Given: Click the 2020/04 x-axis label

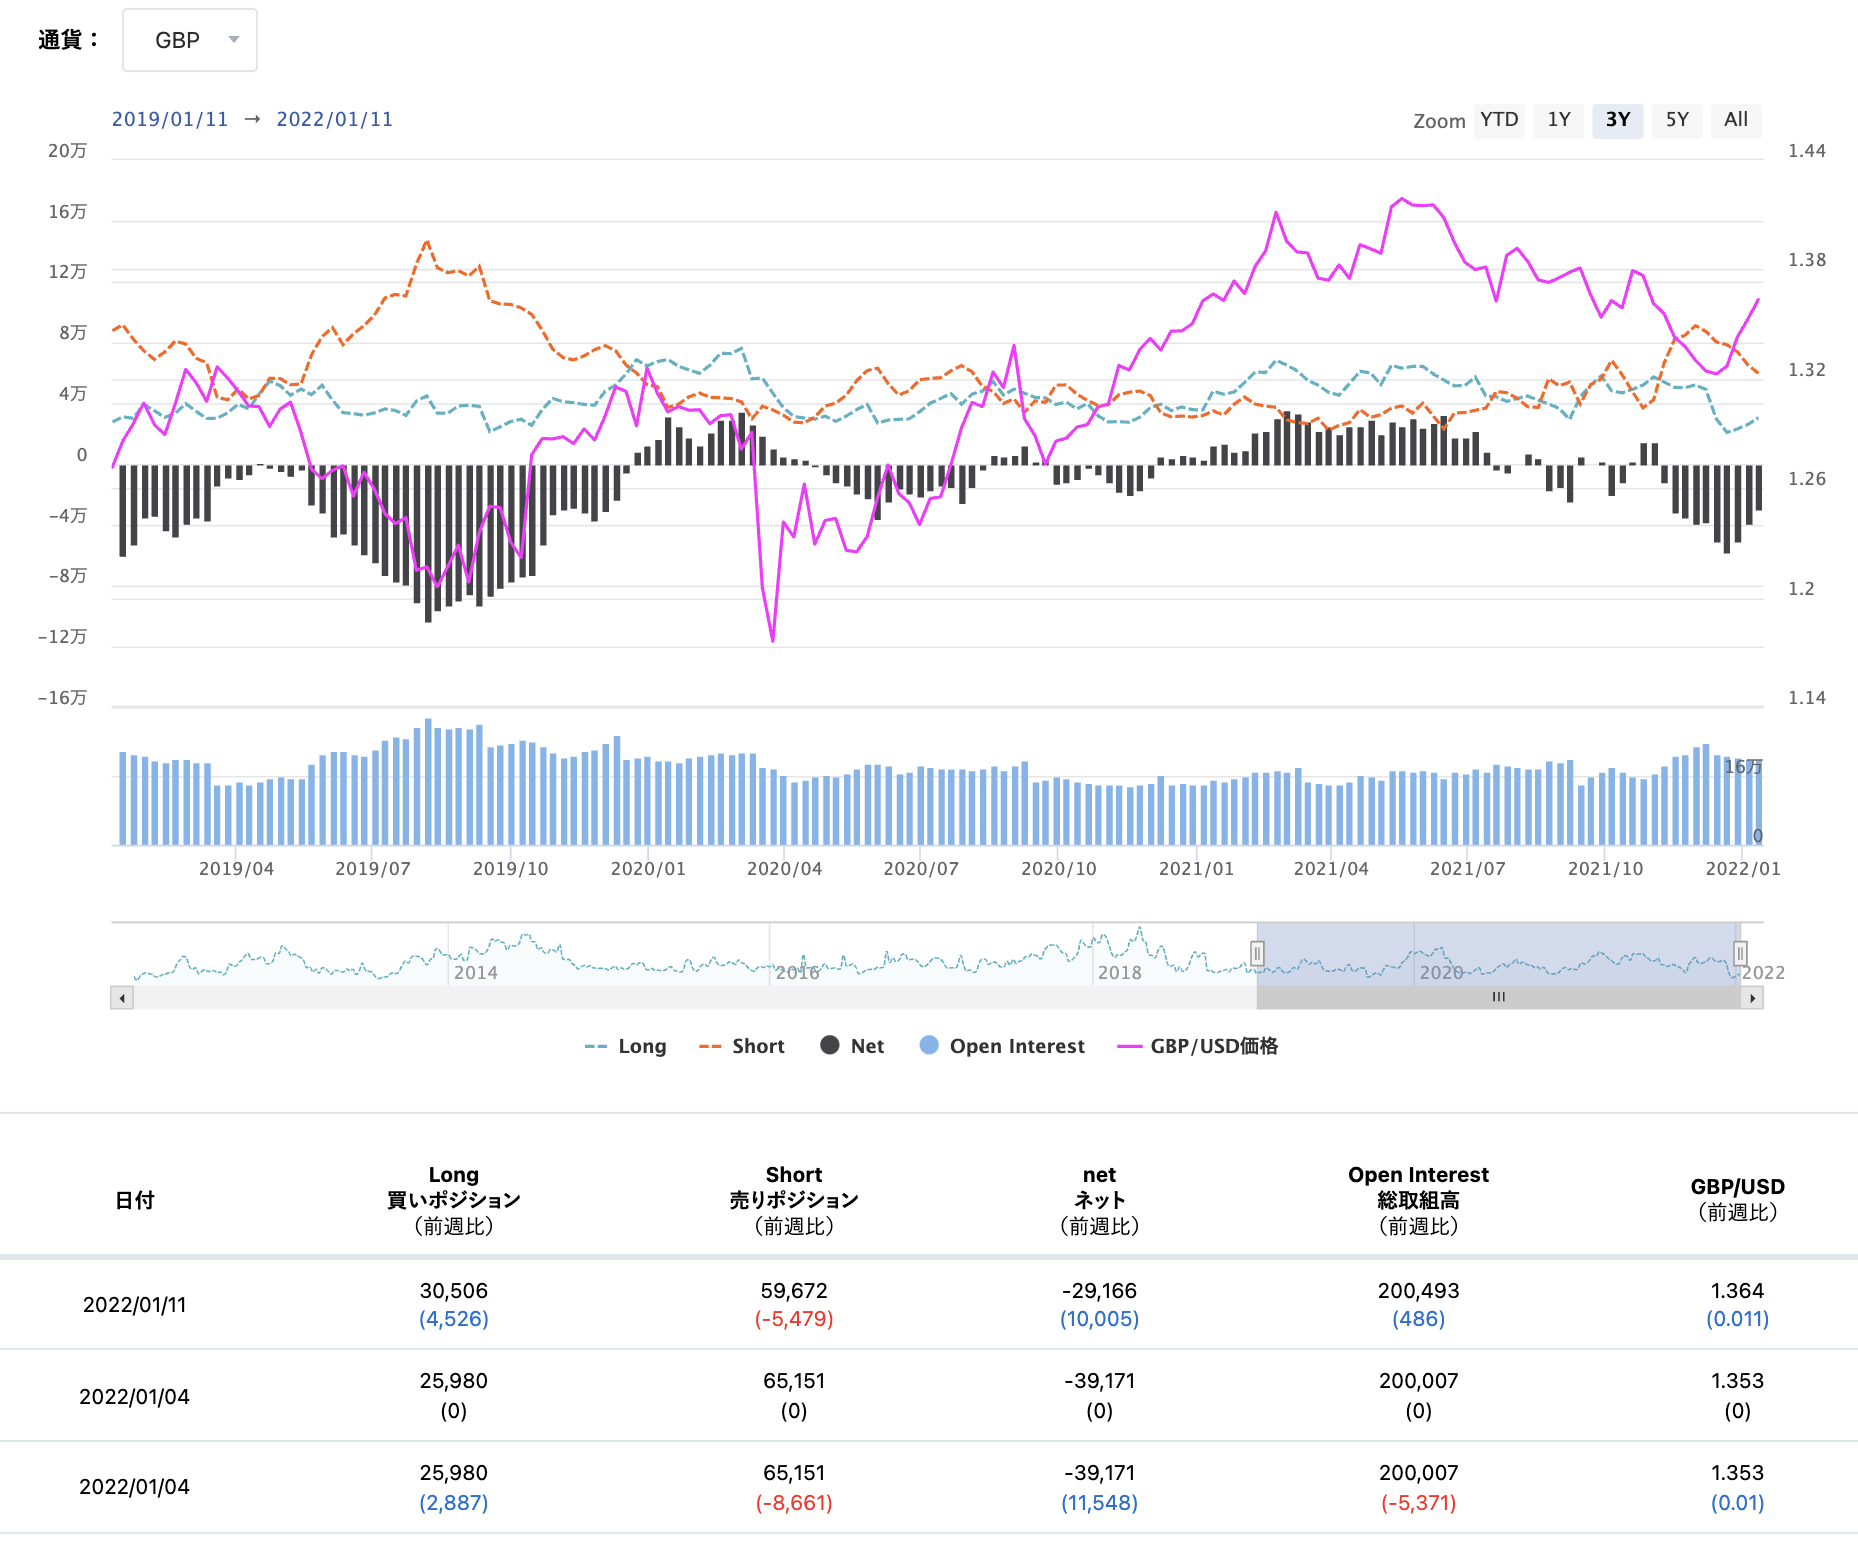Looking at the screenshot, I should coord(785,869).
